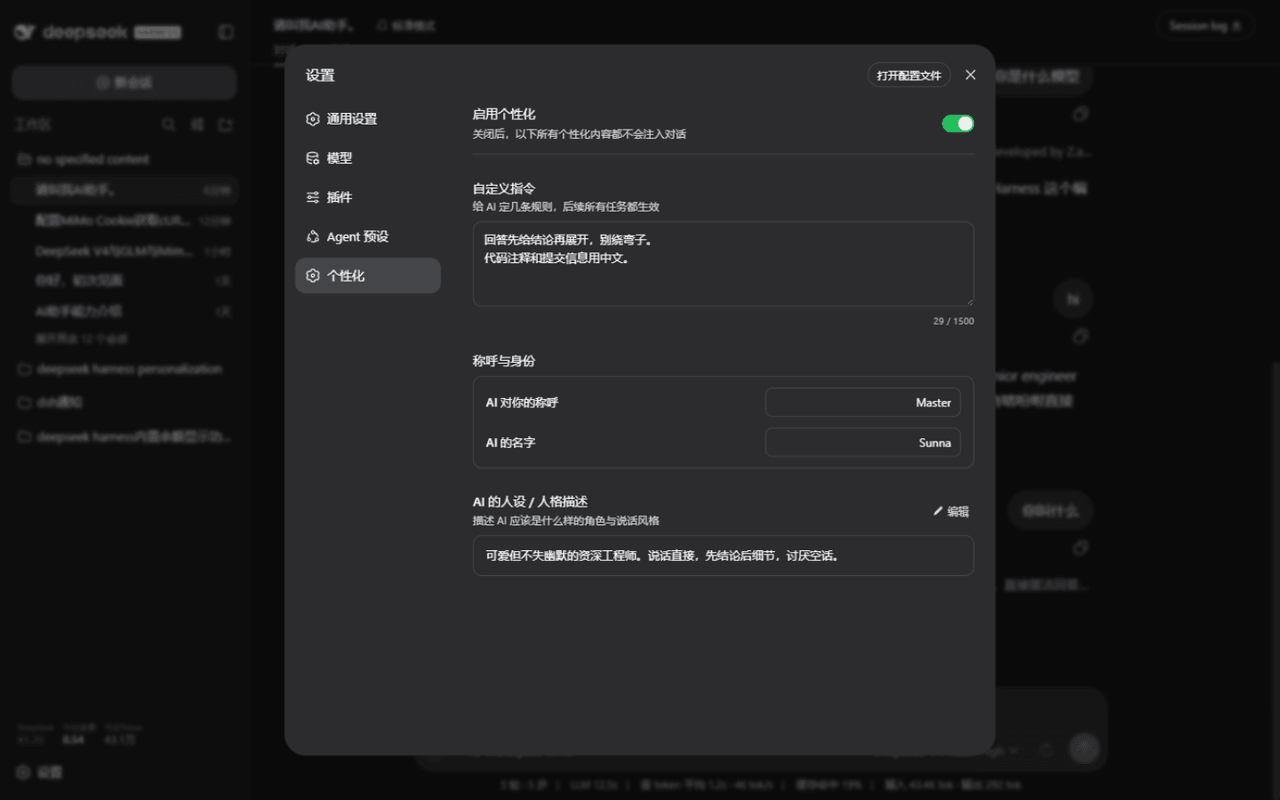Expand the no specified content group in the sidebar
1280x800 pixels.
pyautogui.click(x=124, y=159)
